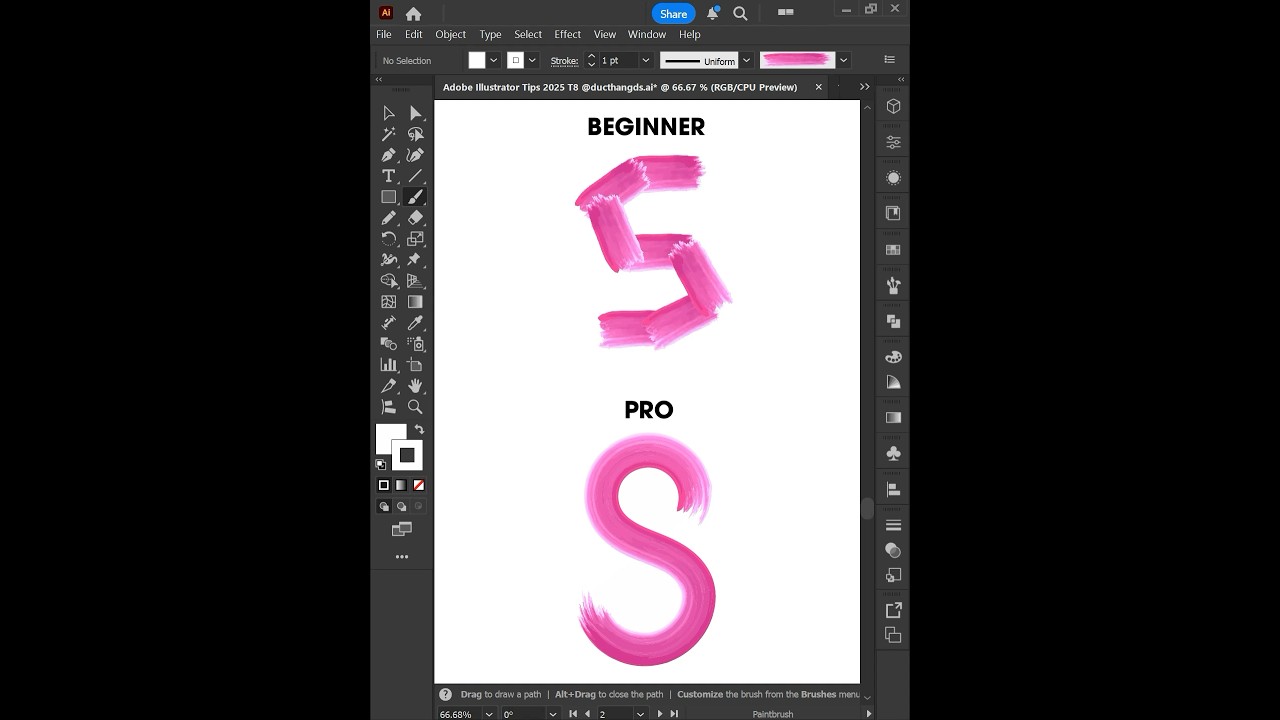Select the Rotate tool
This screenshot has height=720, width=1280.
pyautogui.click(x=389, y=239)
